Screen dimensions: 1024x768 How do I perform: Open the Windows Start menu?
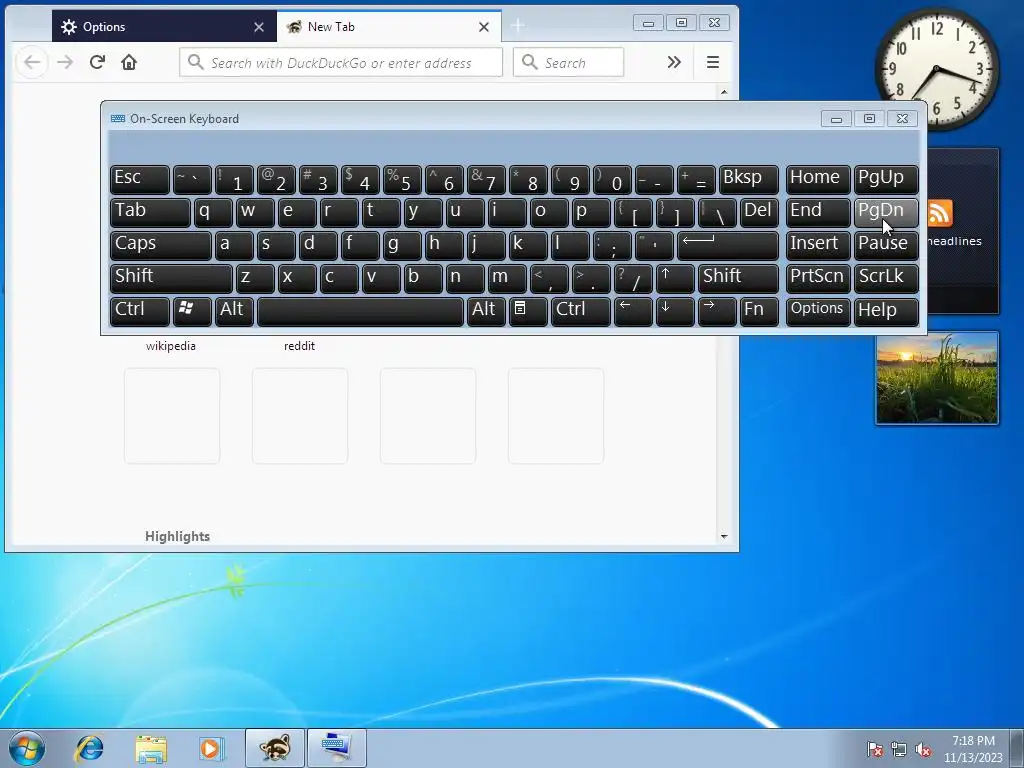[x=27, y=748]
